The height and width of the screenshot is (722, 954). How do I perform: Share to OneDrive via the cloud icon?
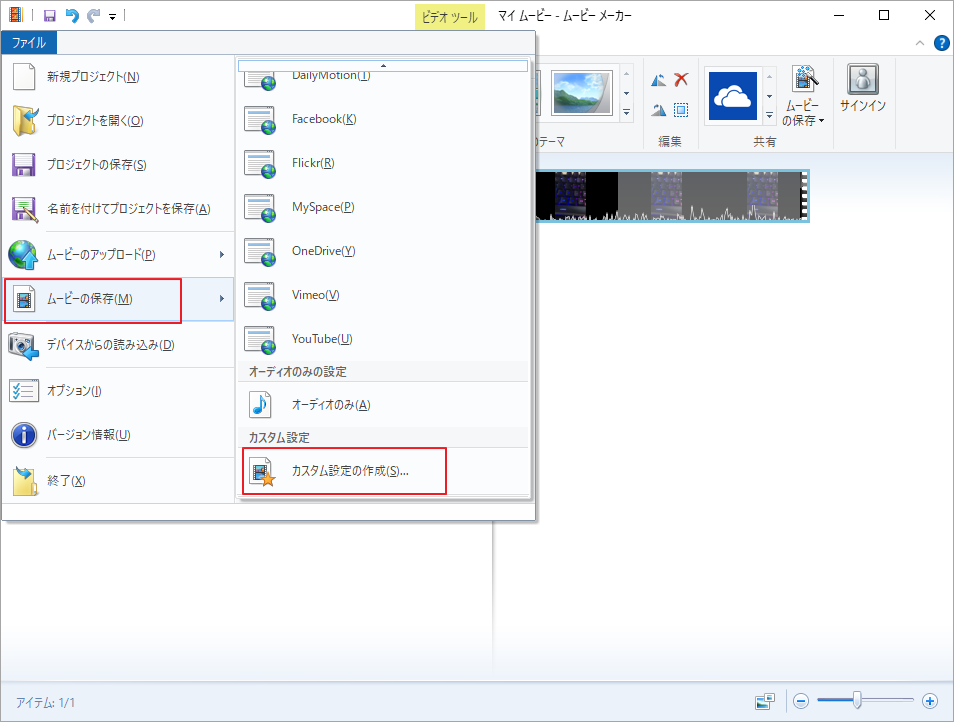click(x=733, y=96)
